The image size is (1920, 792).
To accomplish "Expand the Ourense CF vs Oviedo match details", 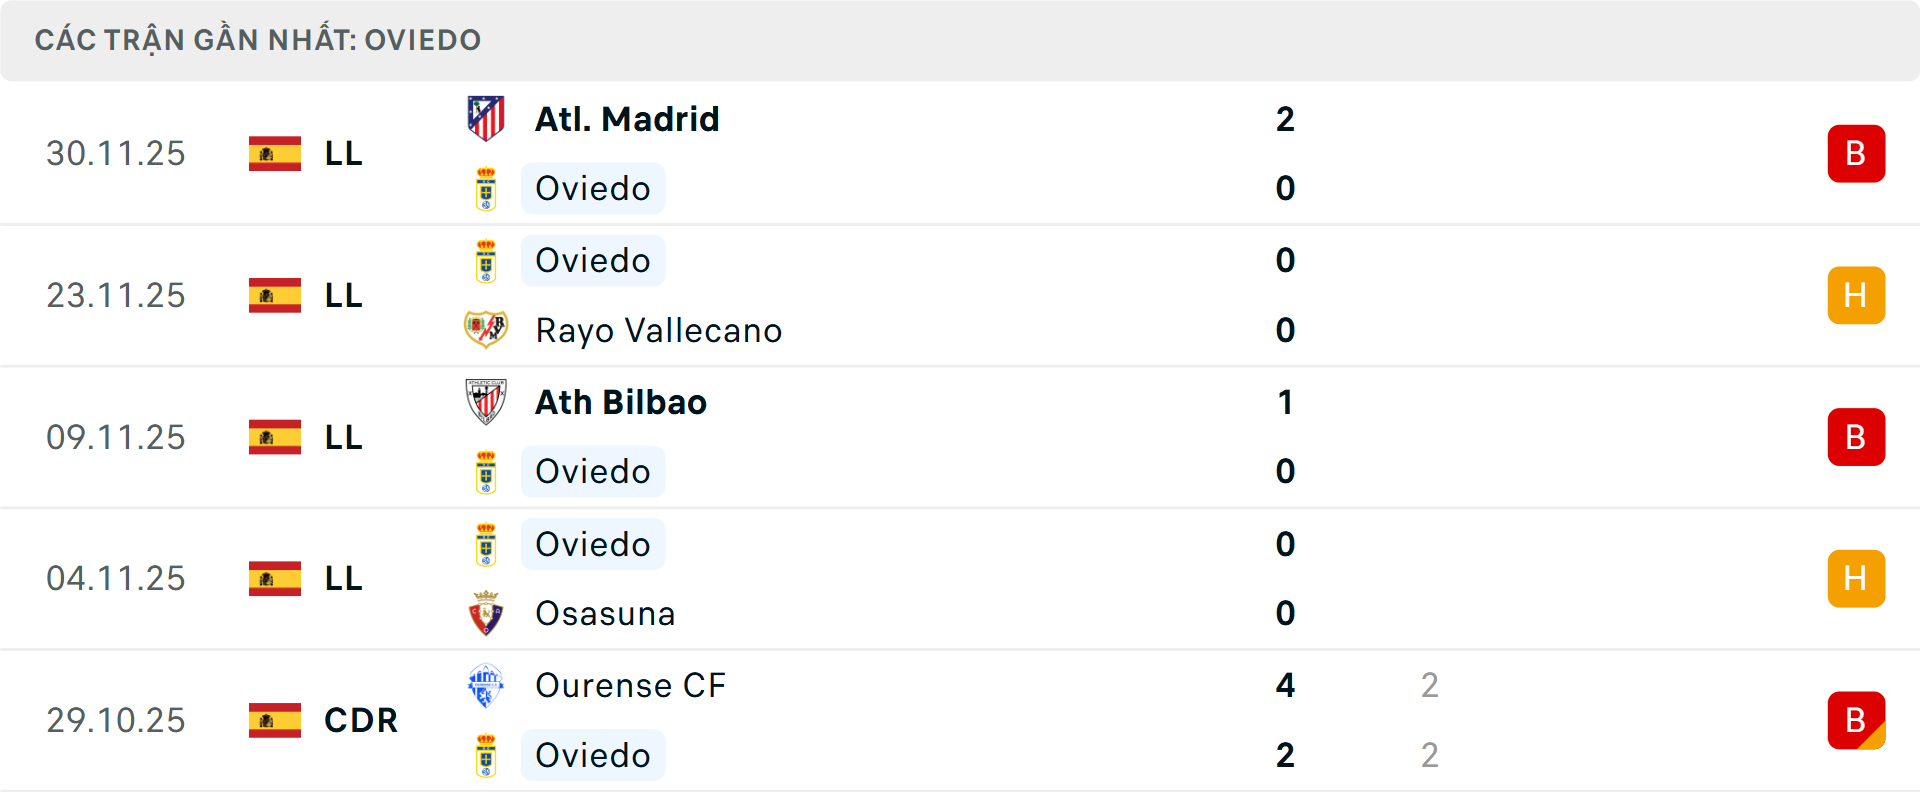I will 960,720.
